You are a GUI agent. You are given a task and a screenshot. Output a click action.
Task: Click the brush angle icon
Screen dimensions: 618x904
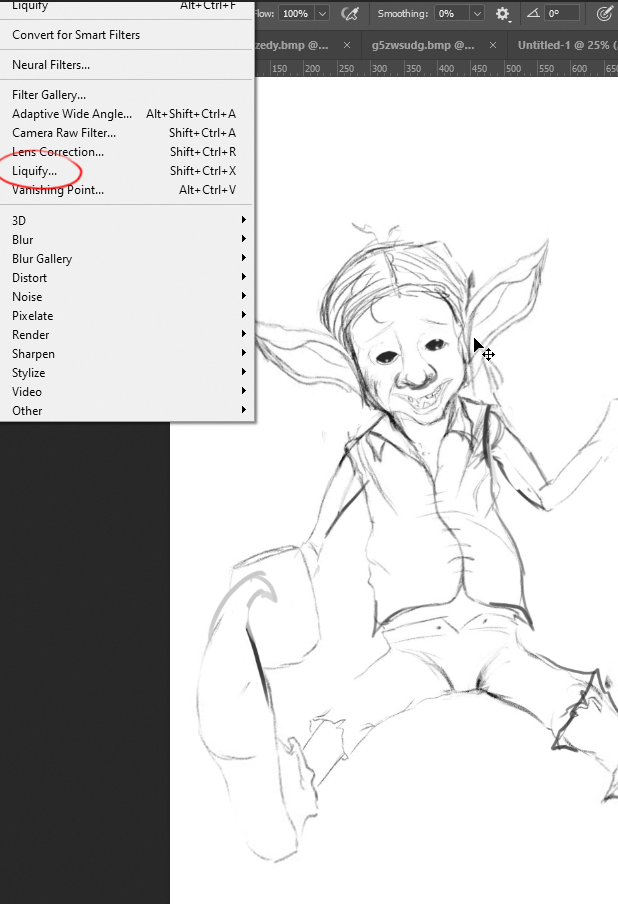(531, 14)
